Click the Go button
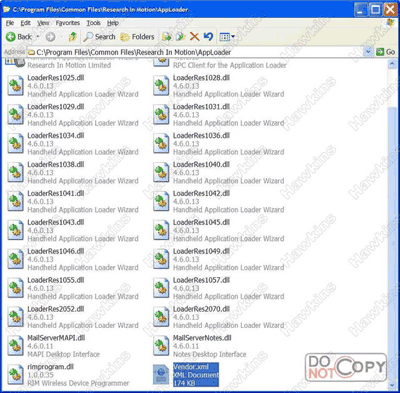Screen dimensions: 400x393 pyautogui.click(x=386, y=52)
